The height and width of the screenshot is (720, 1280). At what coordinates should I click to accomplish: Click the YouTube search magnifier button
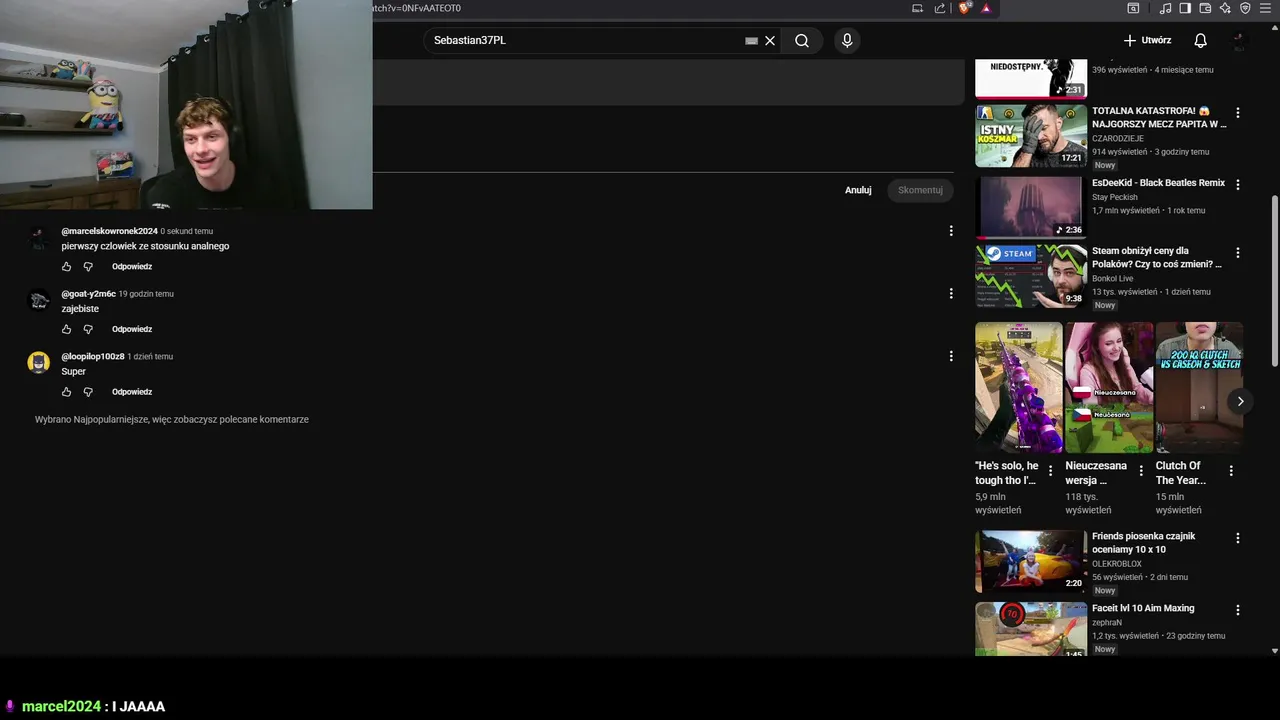[802, 41]
